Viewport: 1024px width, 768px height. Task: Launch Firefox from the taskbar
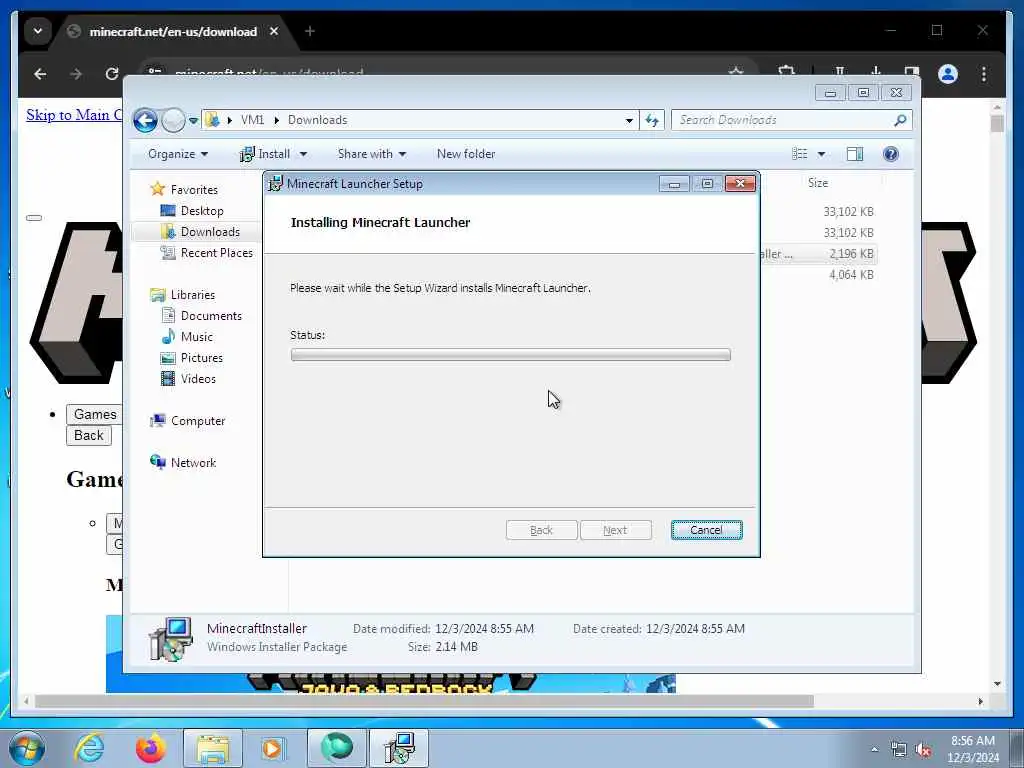pos(150,748)
